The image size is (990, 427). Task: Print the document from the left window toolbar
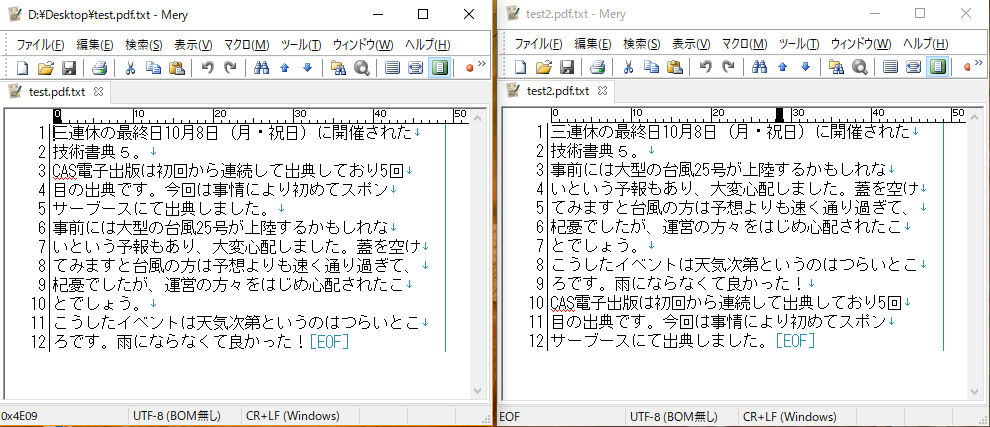pos(99,68)
